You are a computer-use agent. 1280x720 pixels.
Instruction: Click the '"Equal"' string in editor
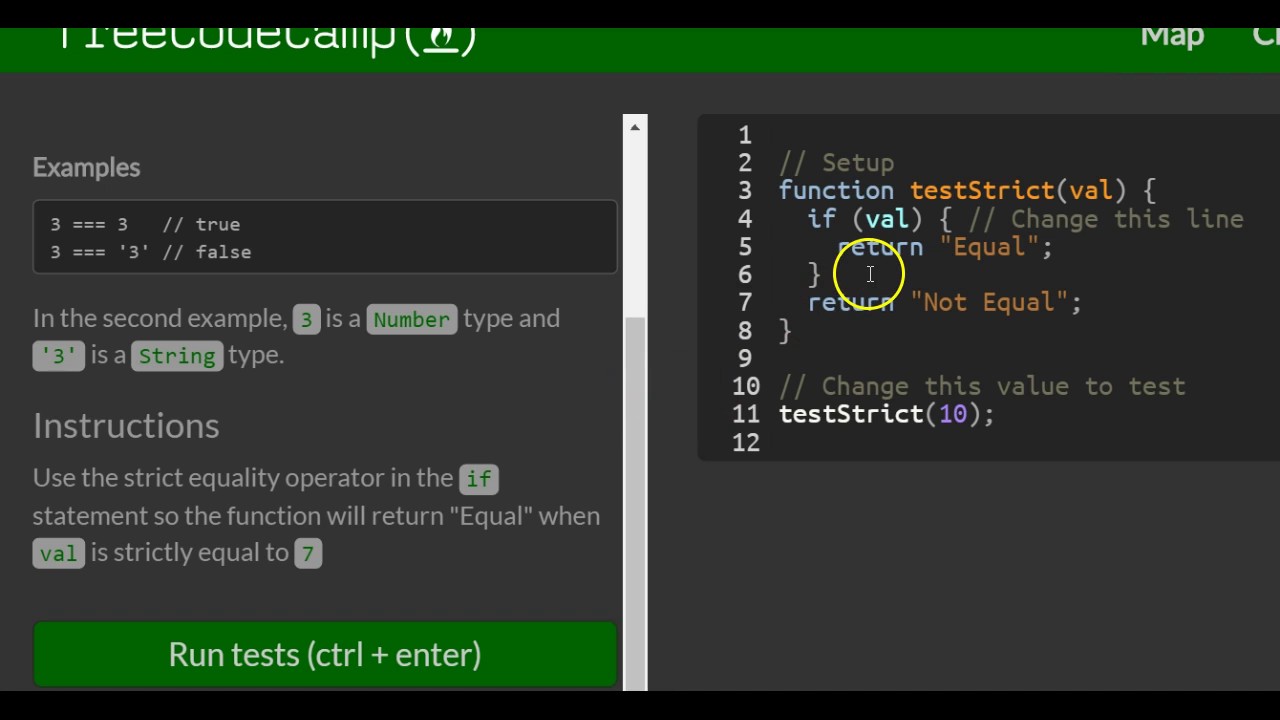[x=989, y=247]
